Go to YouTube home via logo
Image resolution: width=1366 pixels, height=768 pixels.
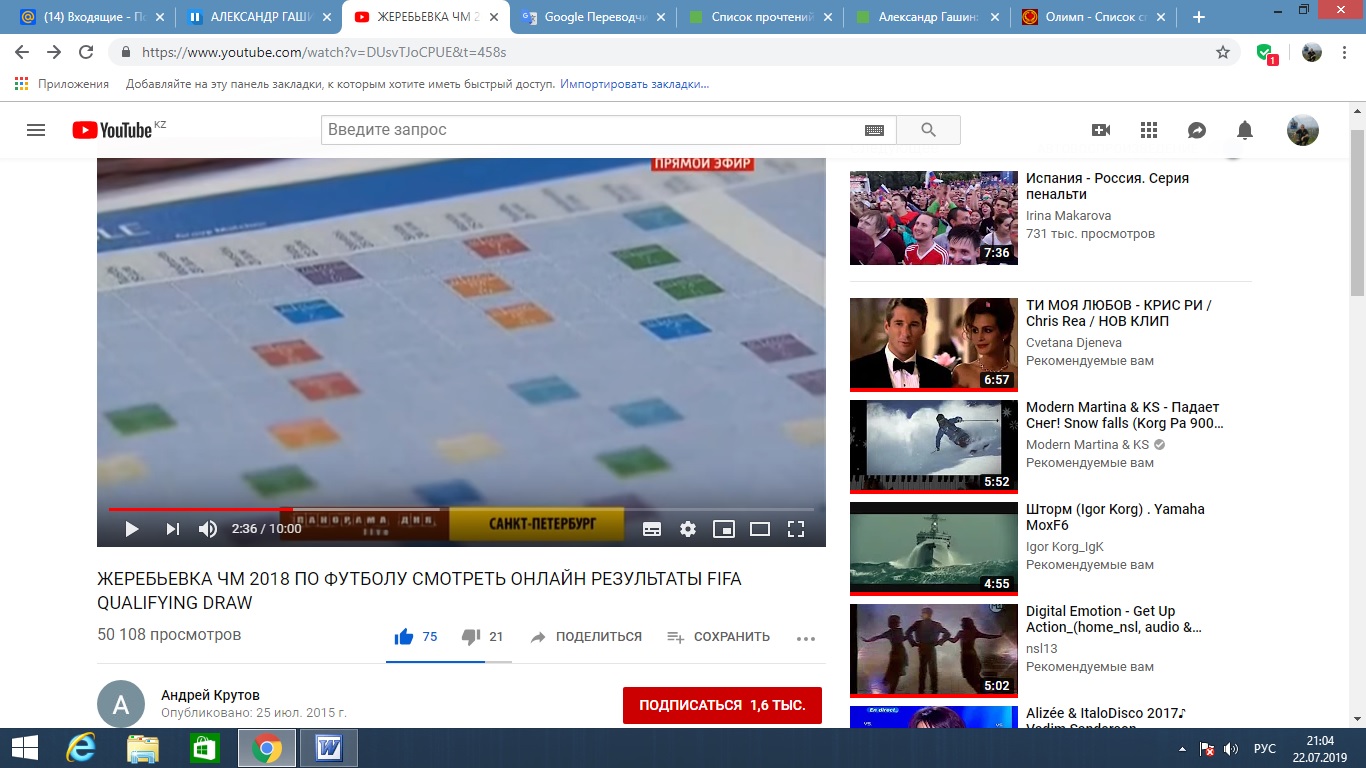(112, 130)
